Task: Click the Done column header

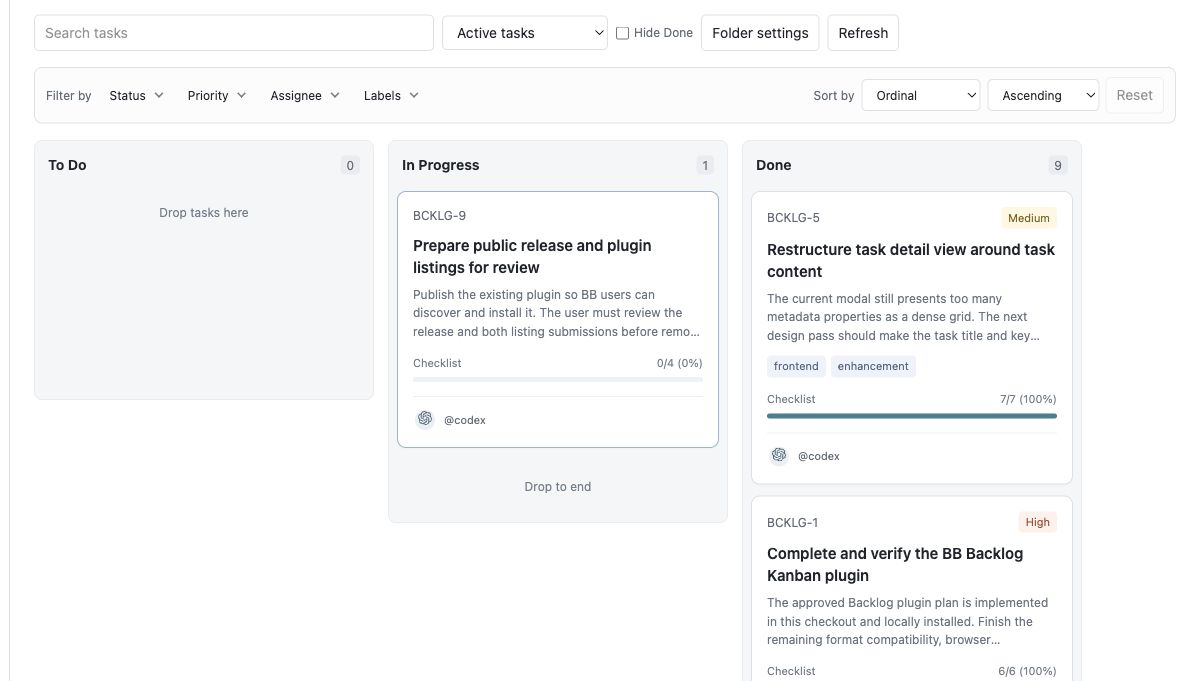Action: (773, 165)
